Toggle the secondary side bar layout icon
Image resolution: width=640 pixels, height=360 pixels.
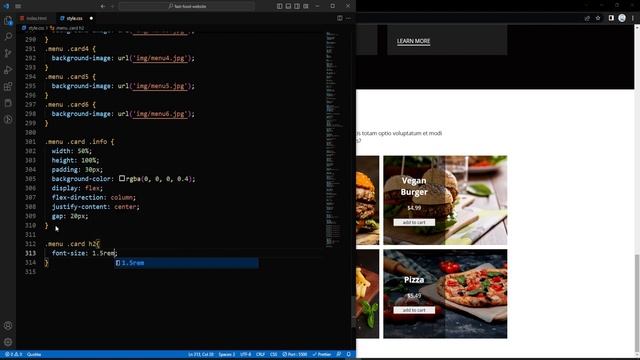(297, 6)
